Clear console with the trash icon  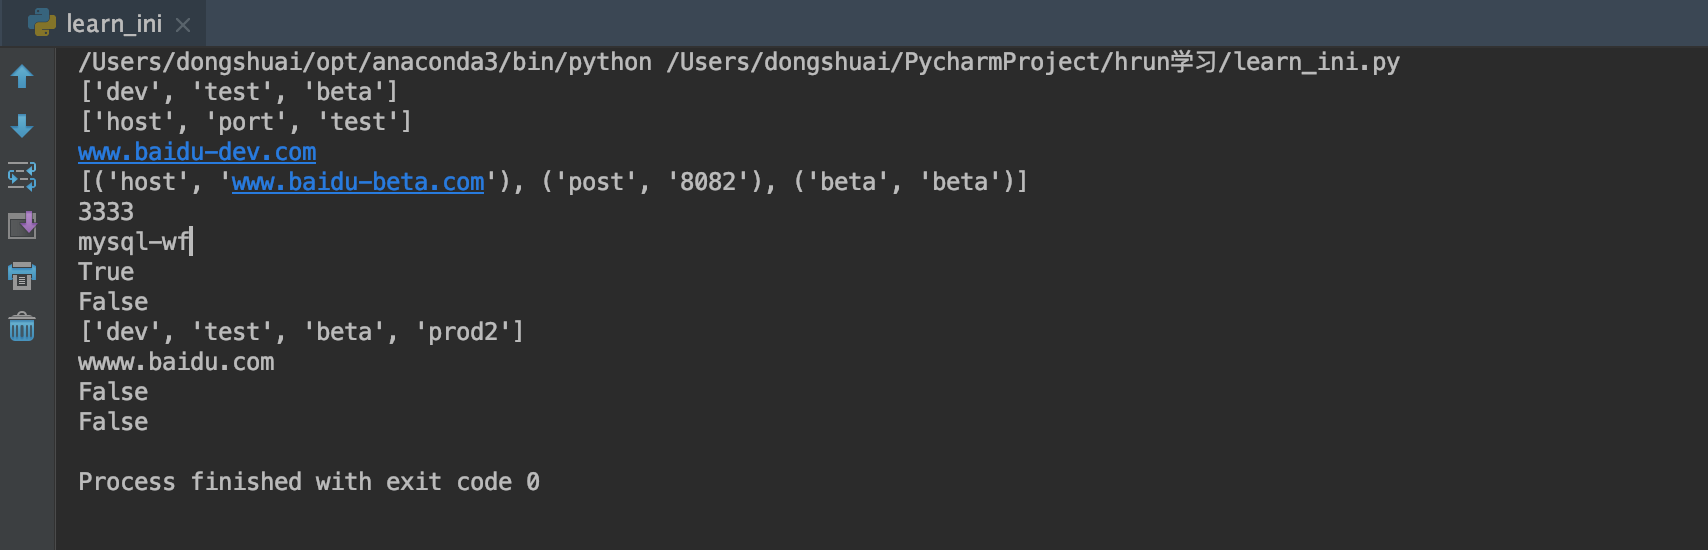tap(22, 326)
